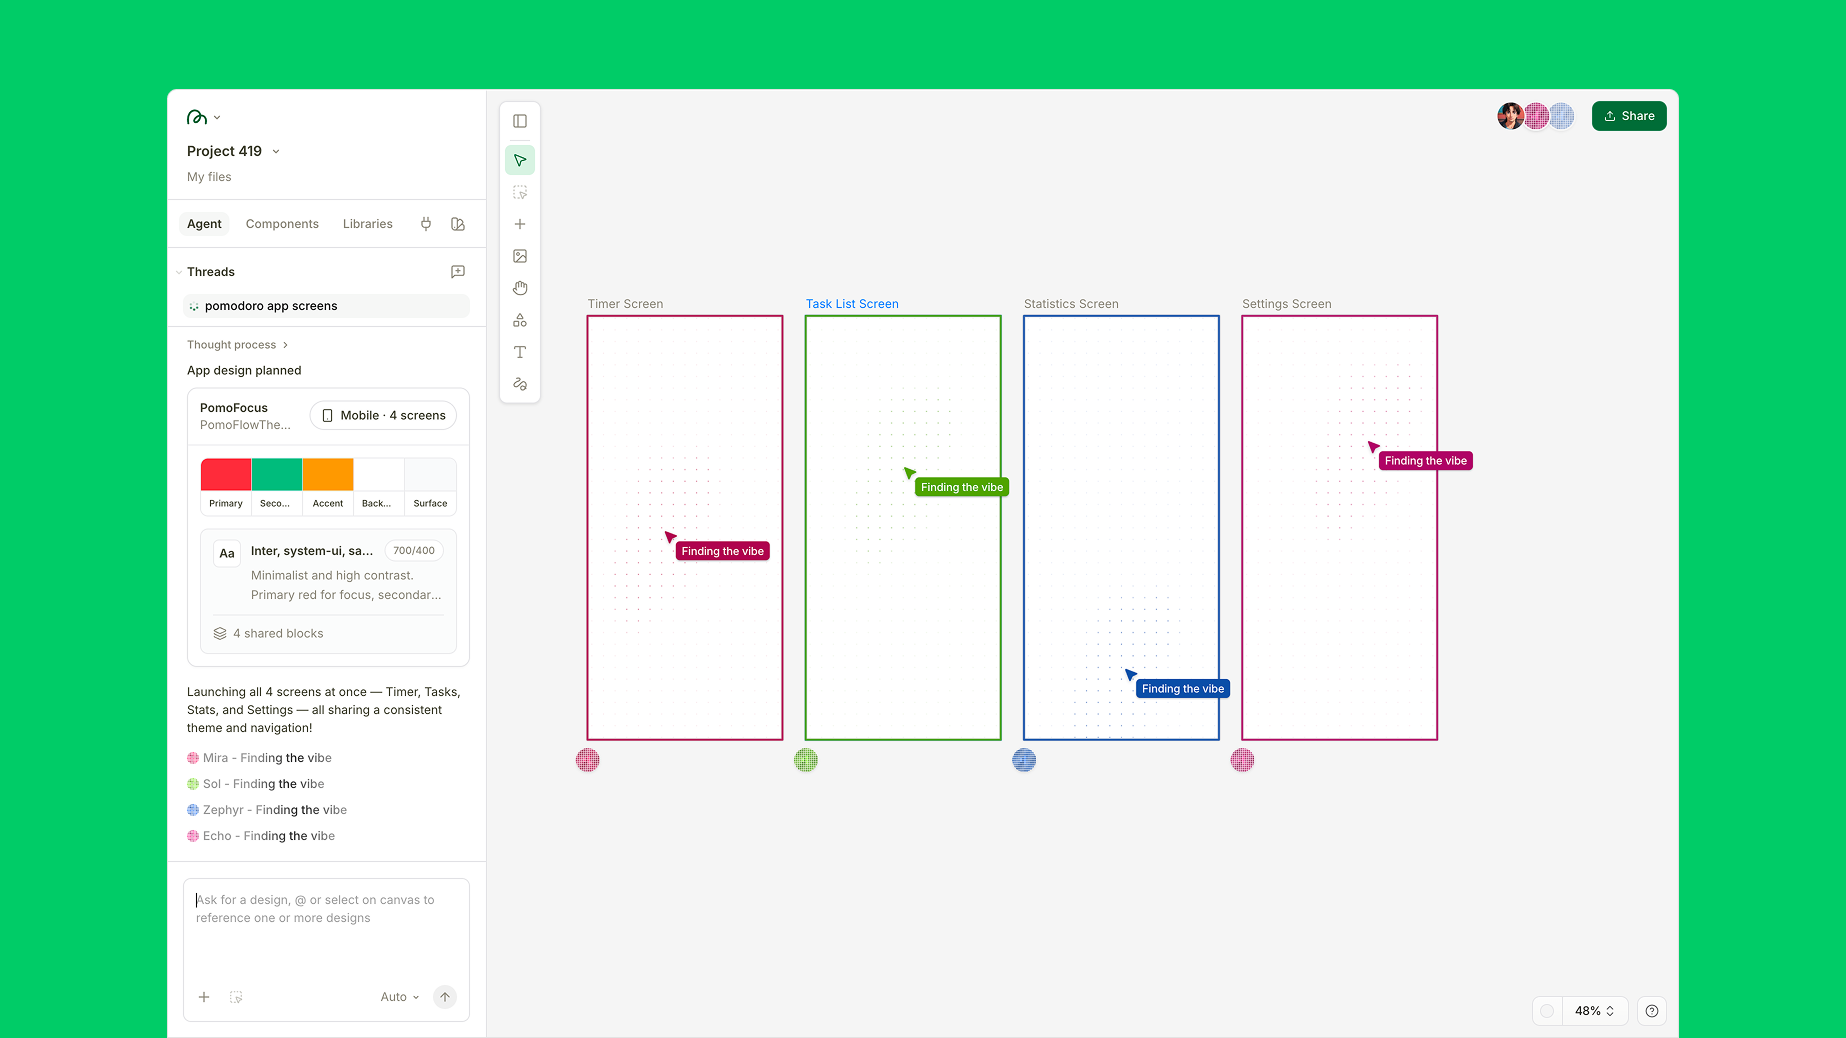1846x1038 pixels.
Task: Toggle the canvas background circle control
Action: point(1547,1011)
